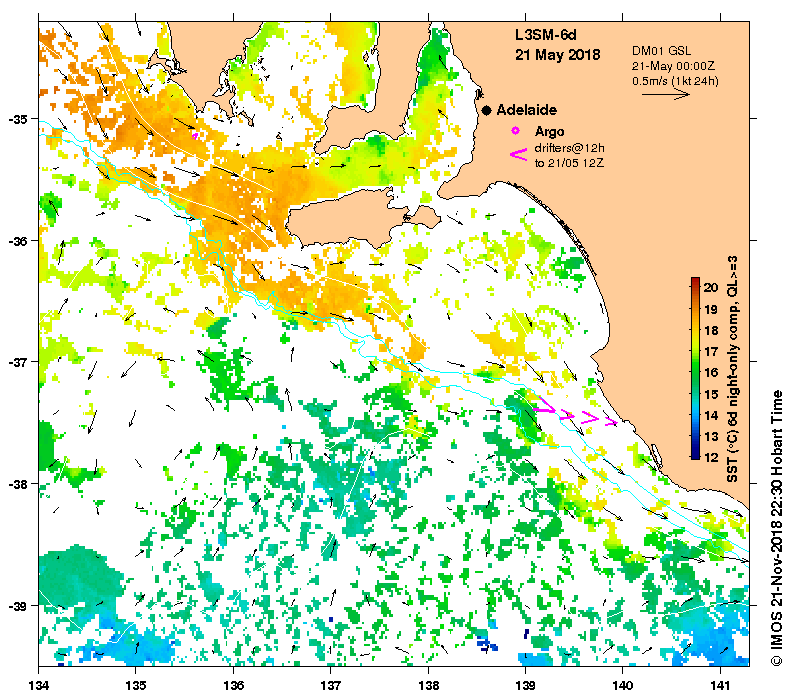Click the SST colorbar axis title
The image size is (791, 700).
[732, 369]
